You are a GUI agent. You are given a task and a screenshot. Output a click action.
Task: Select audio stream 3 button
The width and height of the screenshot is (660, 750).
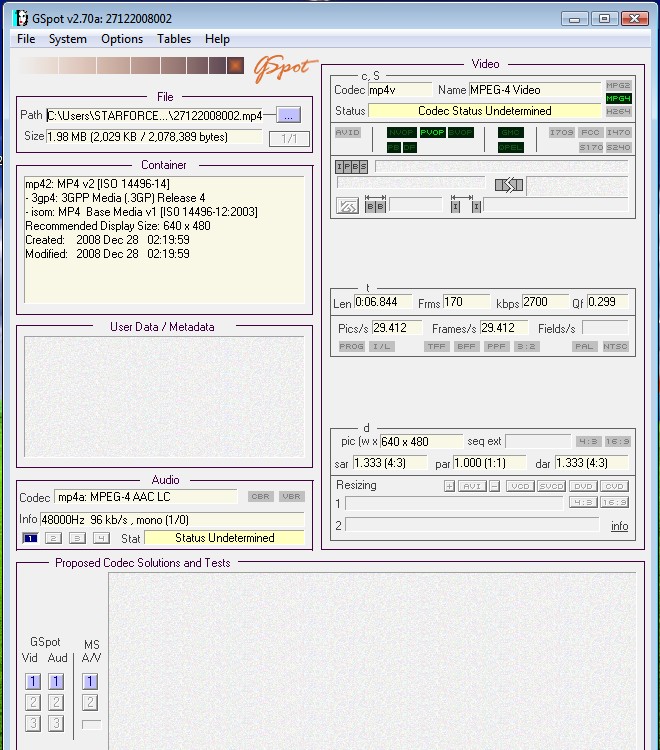77,538
